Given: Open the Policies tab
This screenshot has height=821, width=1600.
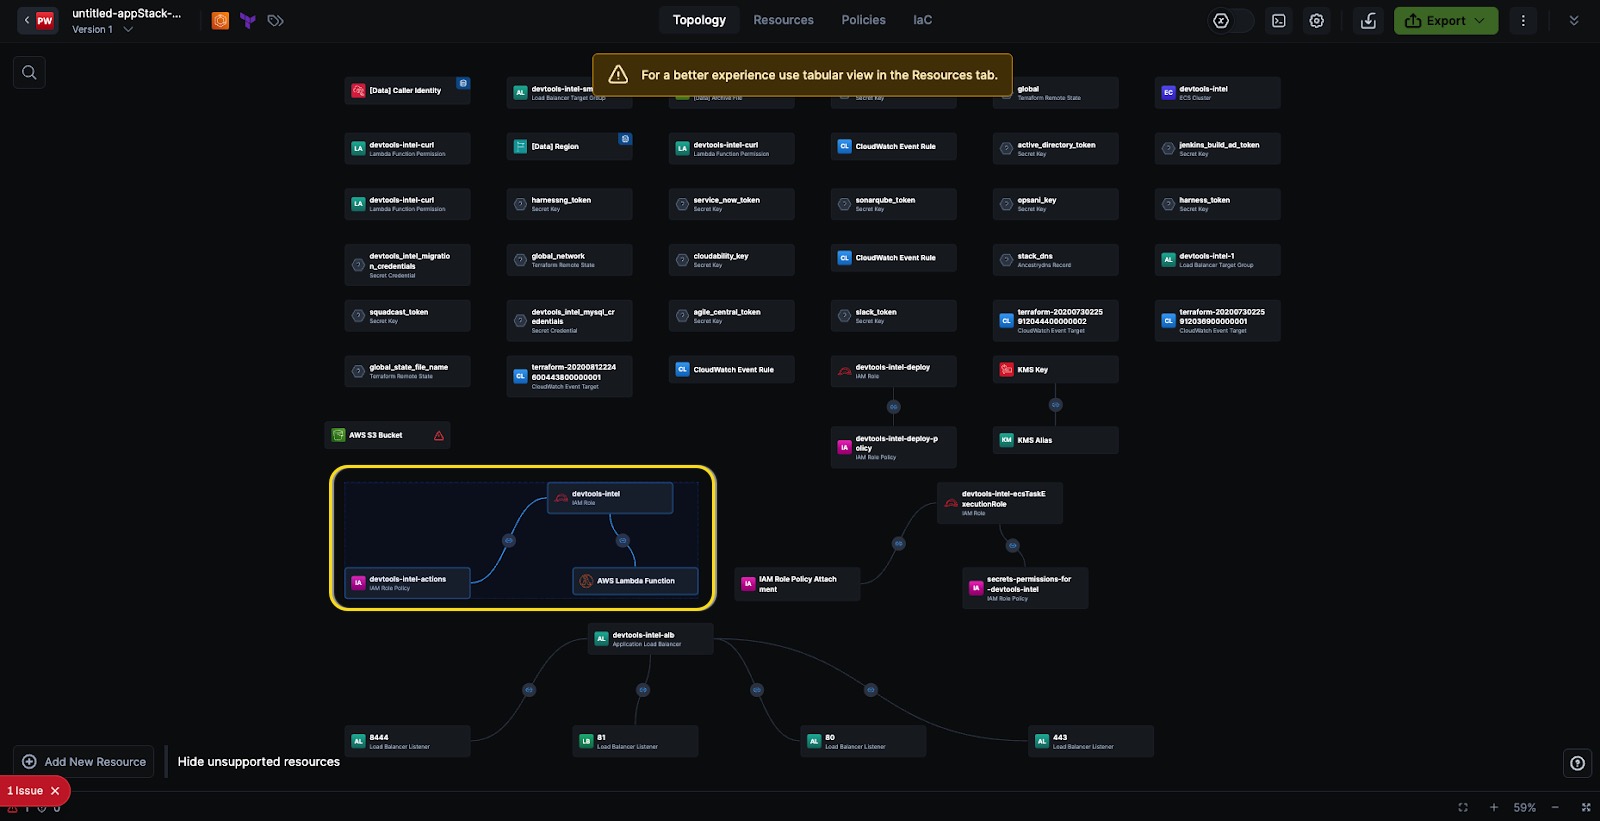Looking at the screenshot, I should [x=863, y=20].
